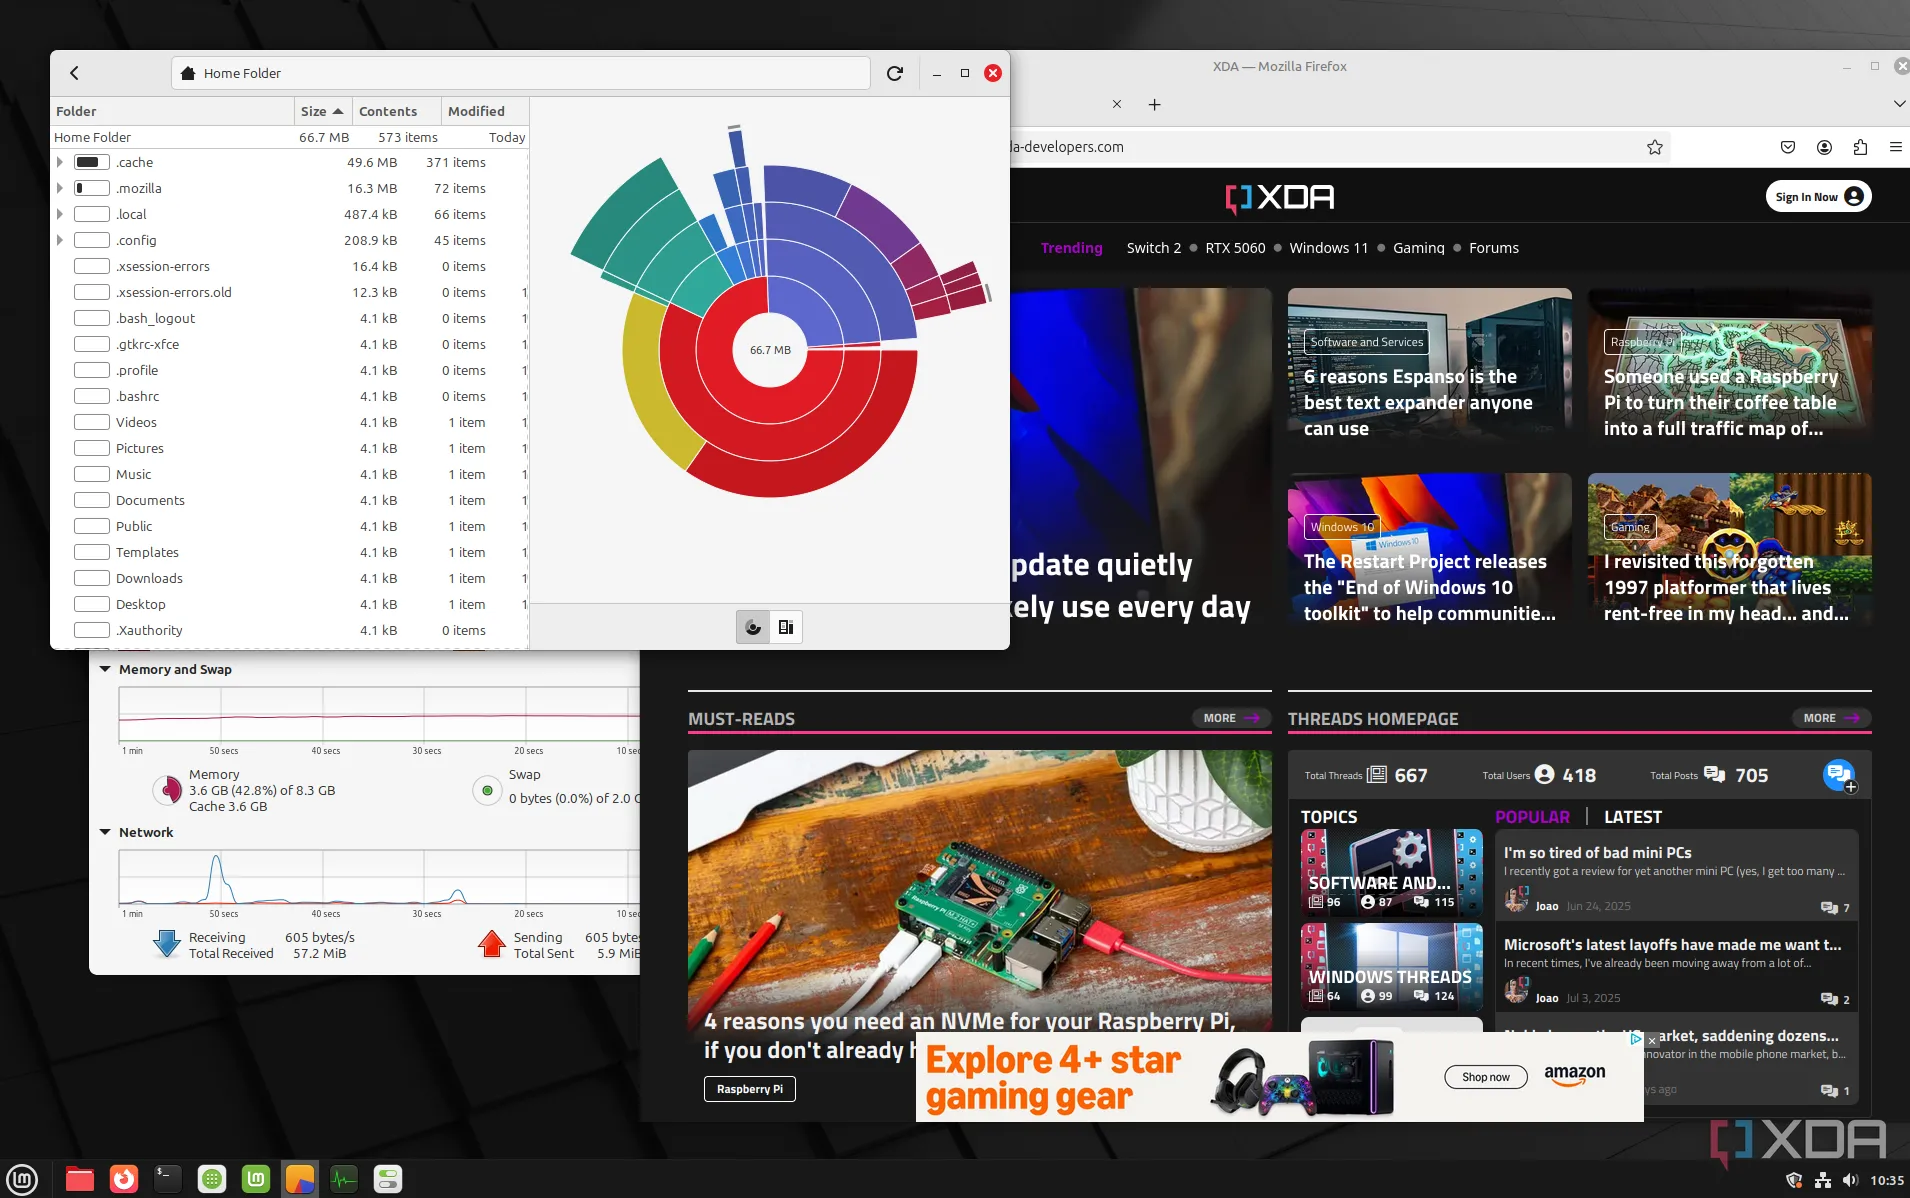Screen dimensions: 1910x1198
Task: Open Firefox from the taskbar
Action: pyautogui.click(x=123, y=1179)
